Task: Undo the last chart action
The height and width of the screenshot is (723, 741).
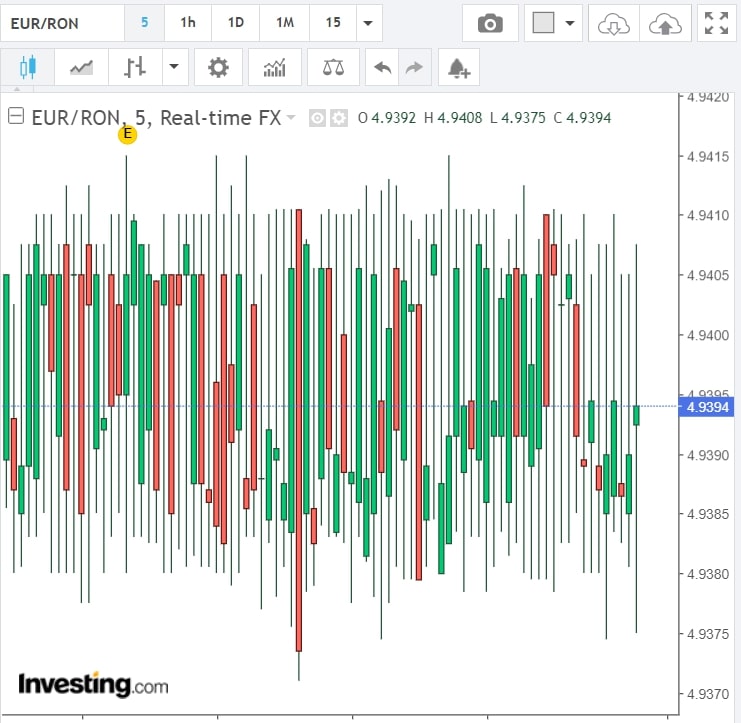Action: point(382,68)
